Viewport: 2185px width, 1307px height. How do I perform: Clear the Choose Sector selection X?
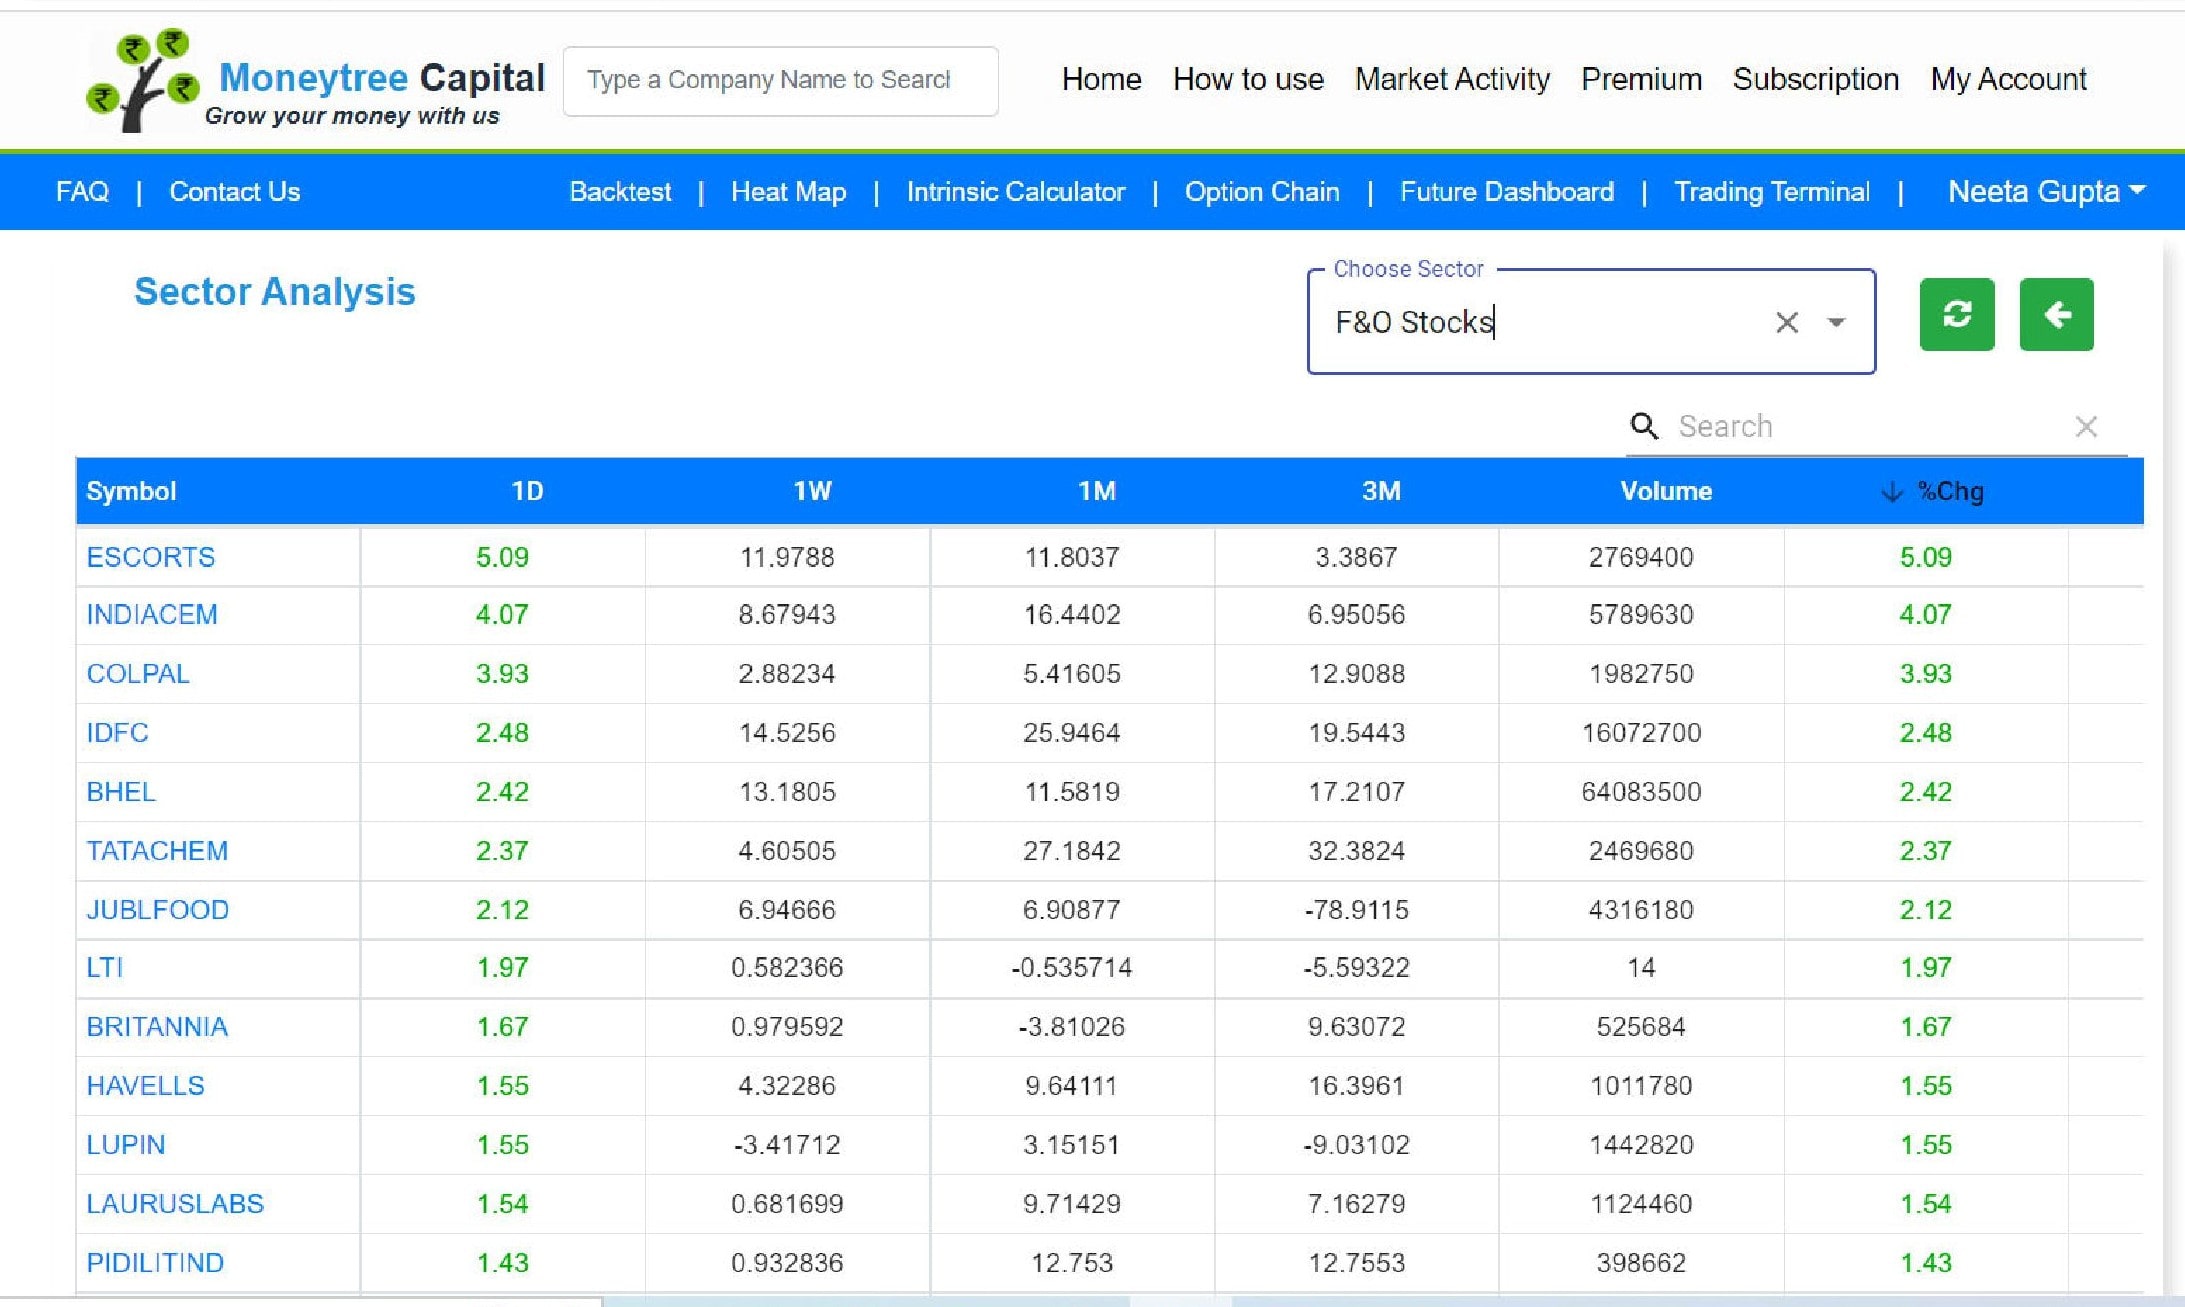point(1787,322)
